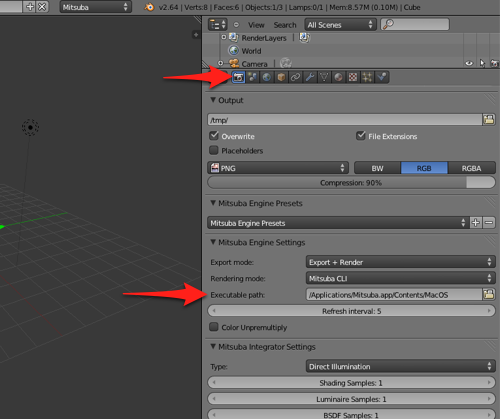
Task: Enable the Placeholders checkbox
Action: pyautogui.click(x=214, y=150)
